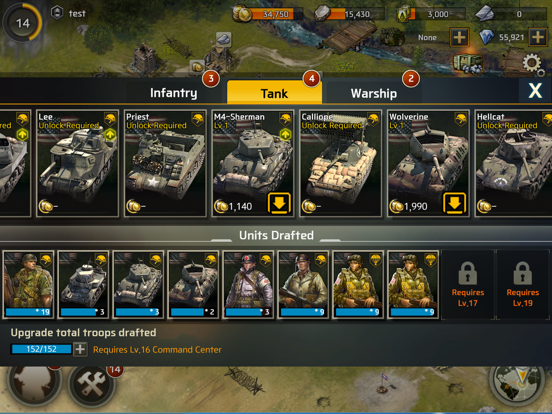The width and height of the screenshot is (552, 414).
Task: Select the medic unit in Units Drafted
Action: click(249, 284)
